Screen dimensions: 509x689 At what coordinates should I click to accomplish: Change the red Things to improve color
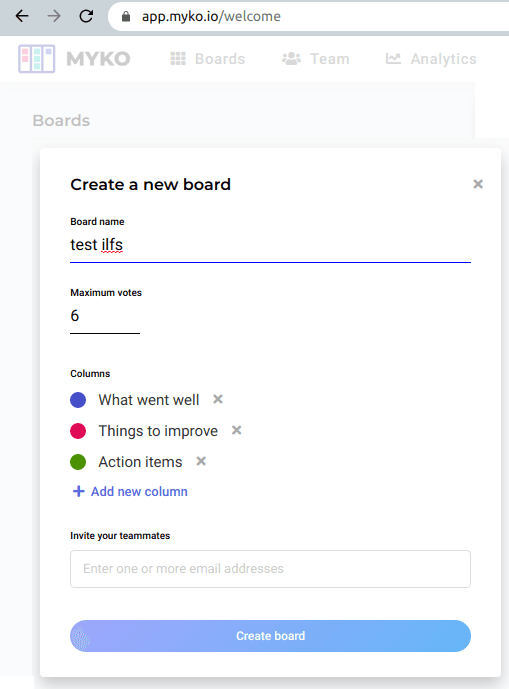pyautogui.click(x=78, y=431)
